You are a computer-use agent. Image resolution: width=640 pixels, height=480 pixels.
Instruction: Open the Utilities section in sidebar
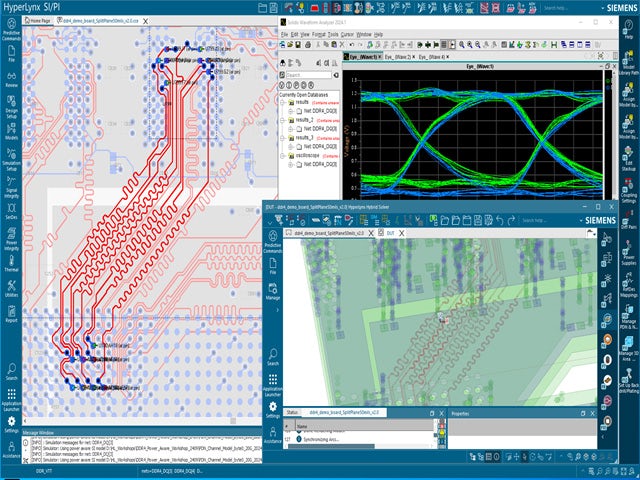pyautogui.click(x=11, y=289)
